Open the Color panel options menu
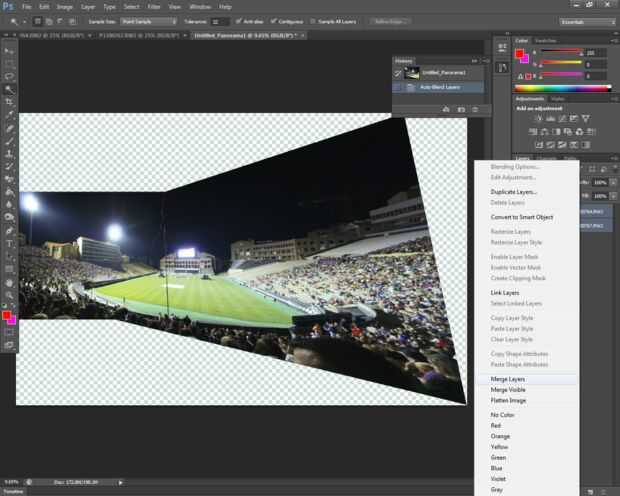Screen dimensions: 620x496 pos(614,40)
